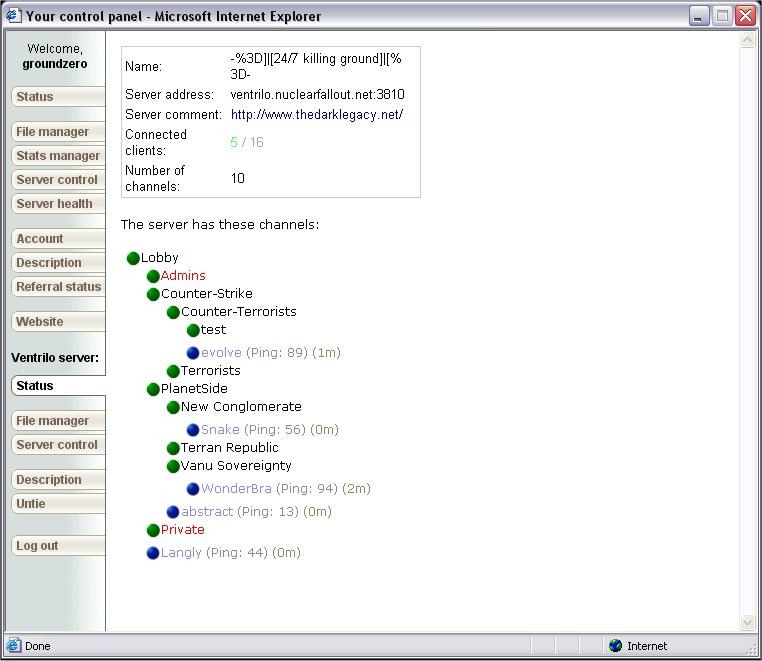The height and width of the screenshot is (661, 762).
Task: Click the scrollbar down arrow
Action: pyautogui.click(x=747, y=622)
